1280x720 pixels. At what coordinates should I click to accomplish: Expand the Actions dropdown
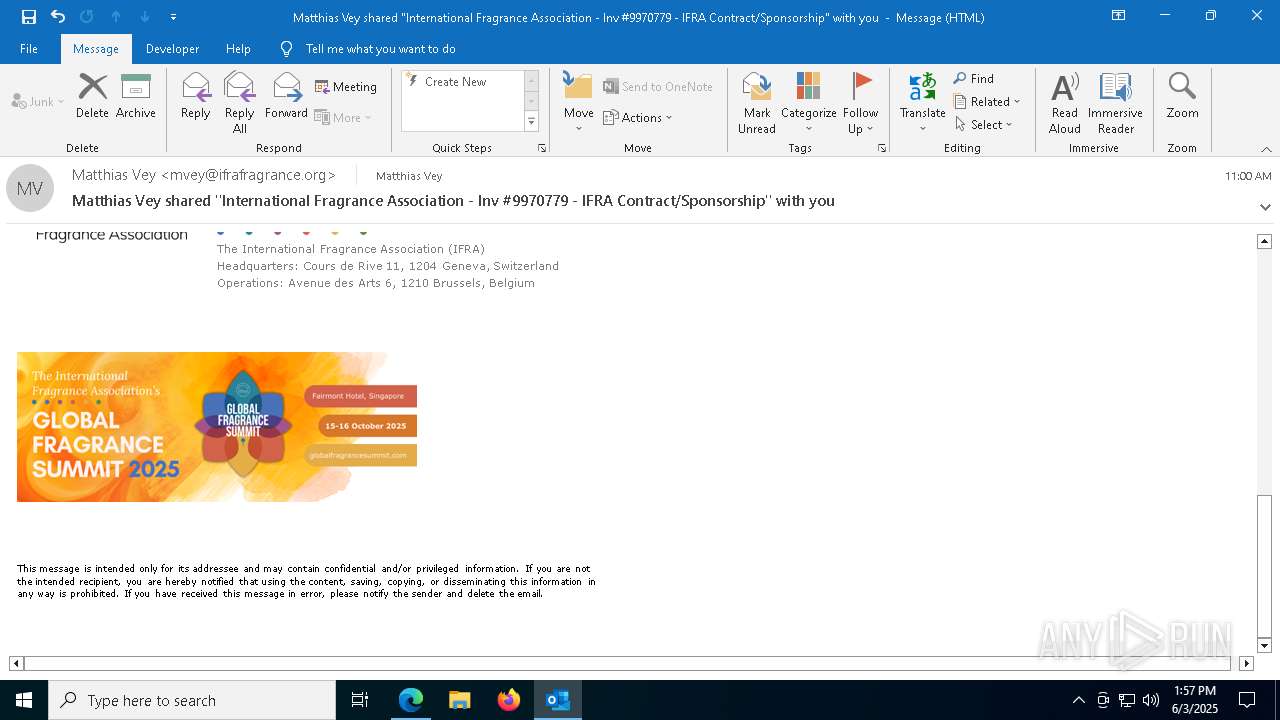[x=638, y=118]
